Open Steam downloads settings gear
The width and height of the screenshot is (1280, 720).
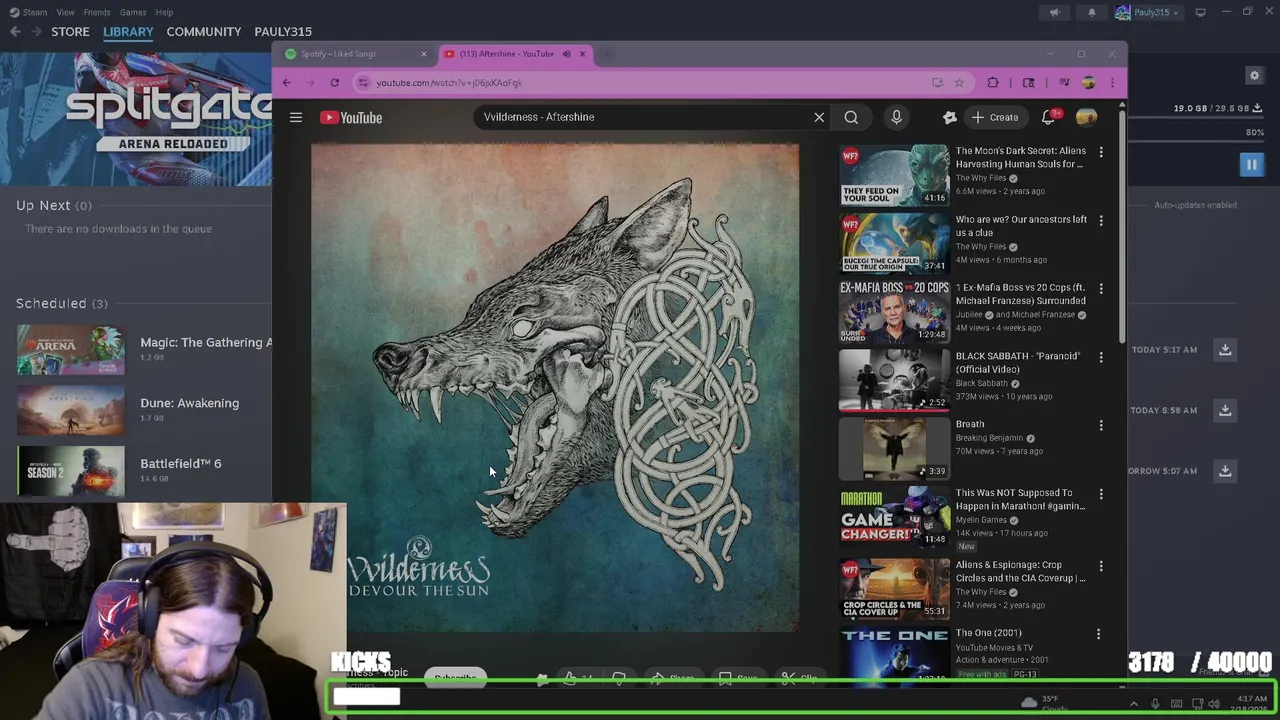pos(1254,76)
